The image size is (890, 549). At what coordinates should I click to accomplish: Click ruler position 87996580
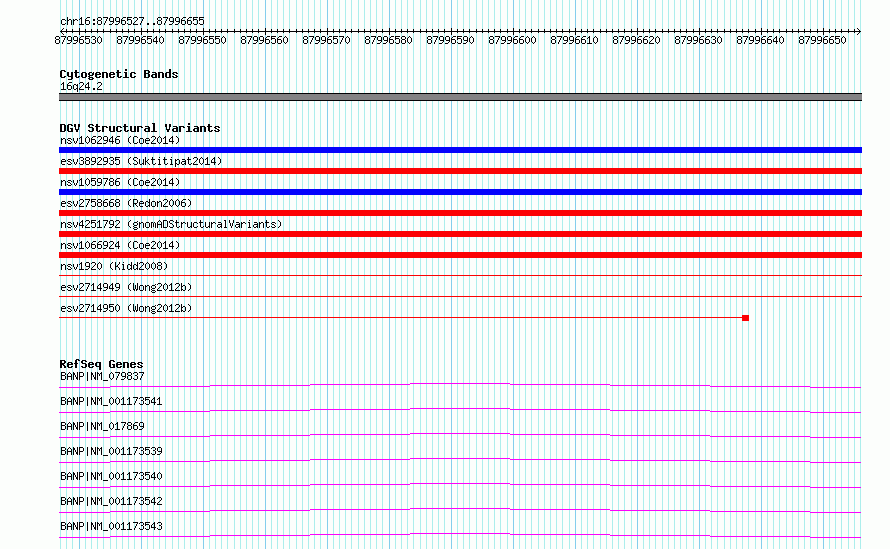[x=388, y=40]
